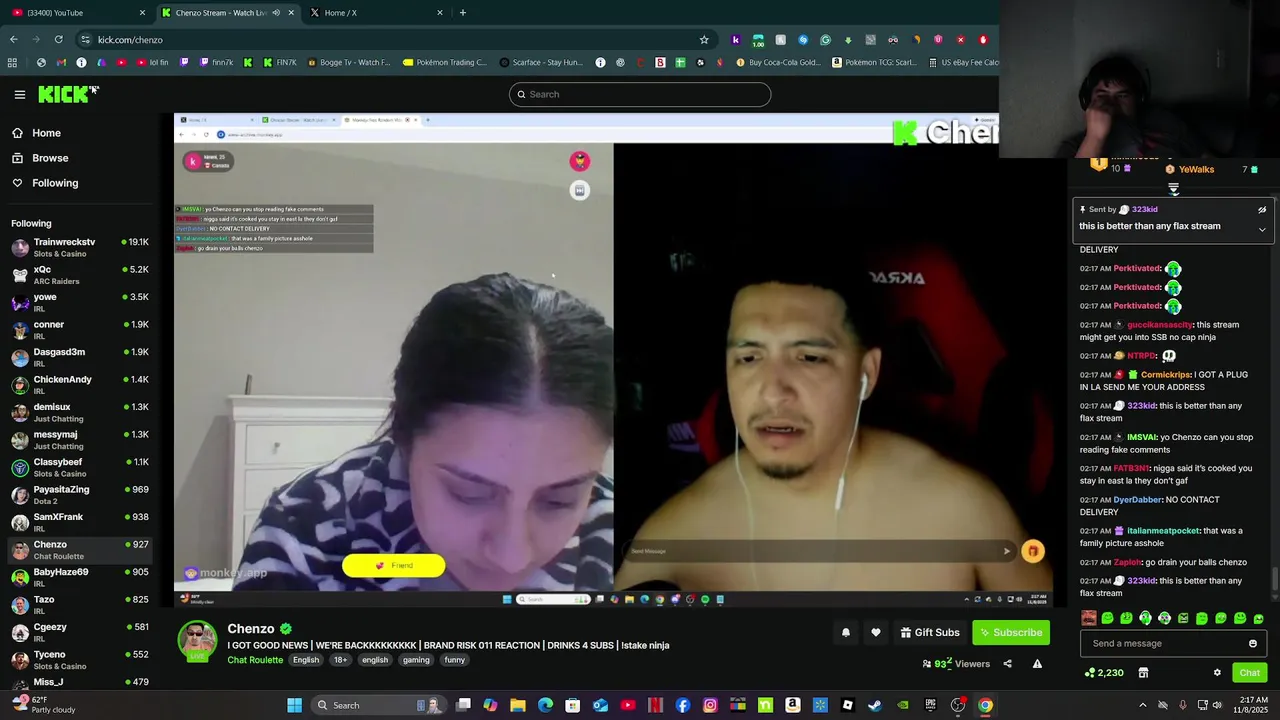This screenshot has height=720, width=1280.
Task: Toggle the microphone tray icon
Action: [x=1183, y=705]
